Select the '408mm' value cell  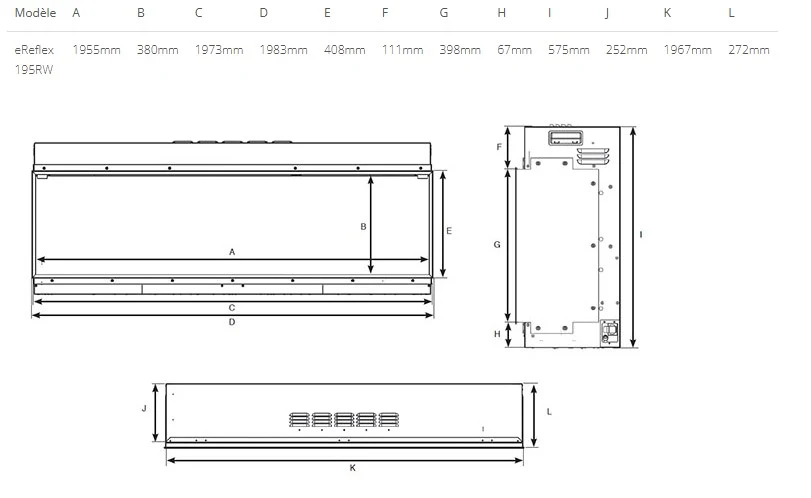[x=345, y=50]
